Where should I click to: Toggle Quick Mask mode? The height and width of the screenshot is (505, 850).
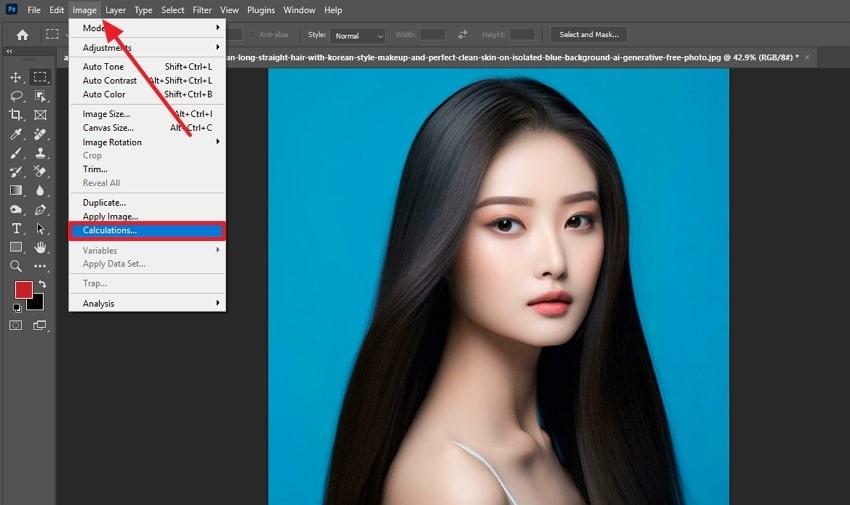point(16,325)
